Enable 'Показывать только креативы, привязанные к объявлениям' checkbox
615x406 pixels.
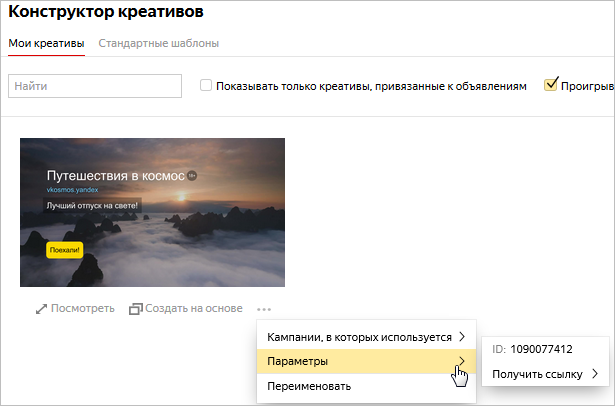(x=206, y=85)
